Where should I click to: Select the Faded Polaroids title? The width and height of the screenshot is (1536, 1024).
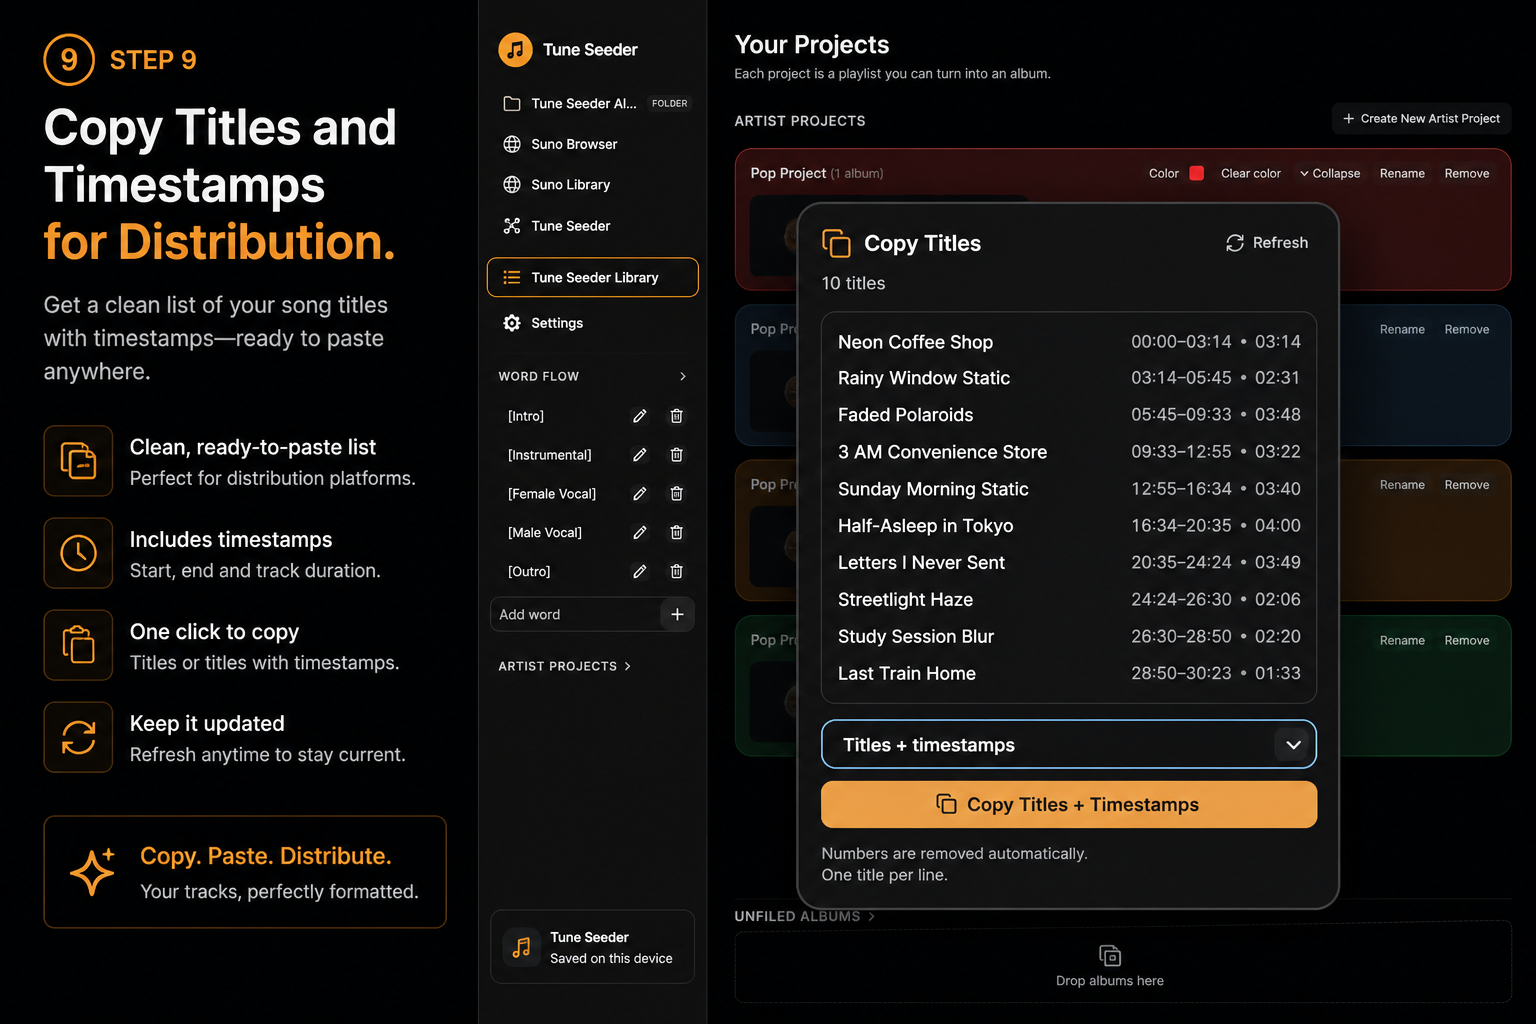(905, 415)
